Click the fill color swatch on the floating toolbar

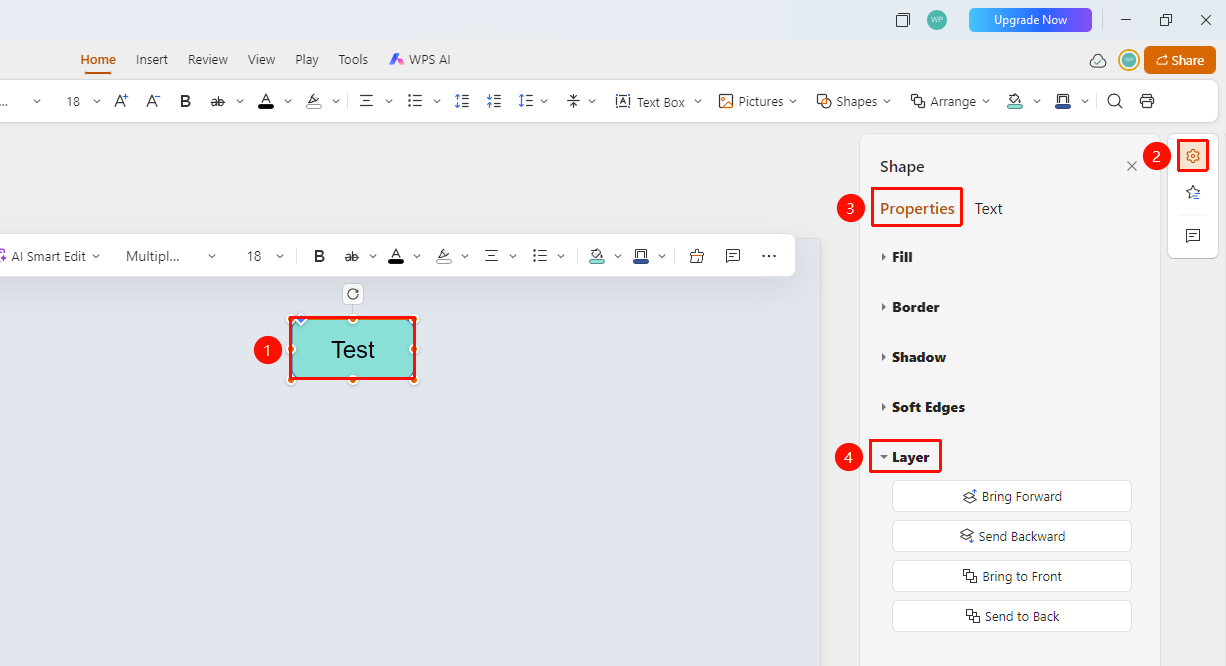tap(597, 256)
